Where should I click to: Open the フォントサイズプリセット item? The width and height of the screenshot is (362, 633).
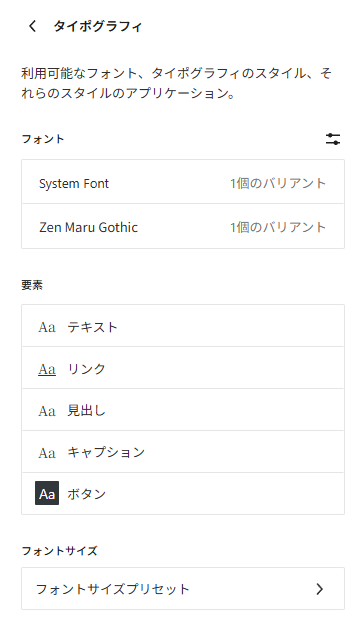[183, 589]
